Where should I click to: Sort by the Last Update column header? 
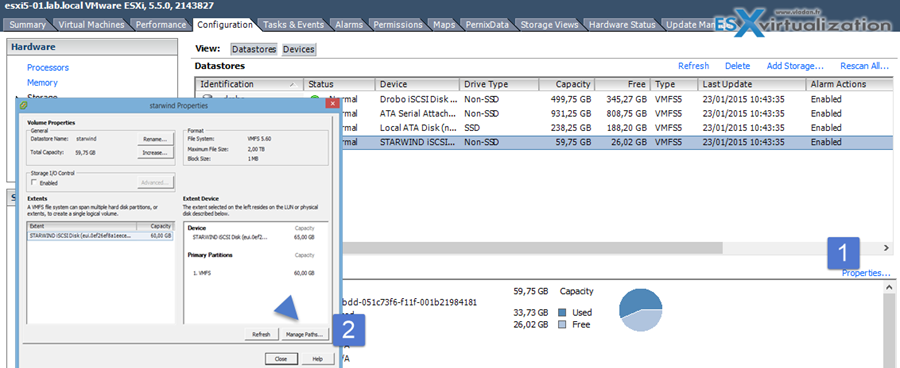click(x=752, y=84)
